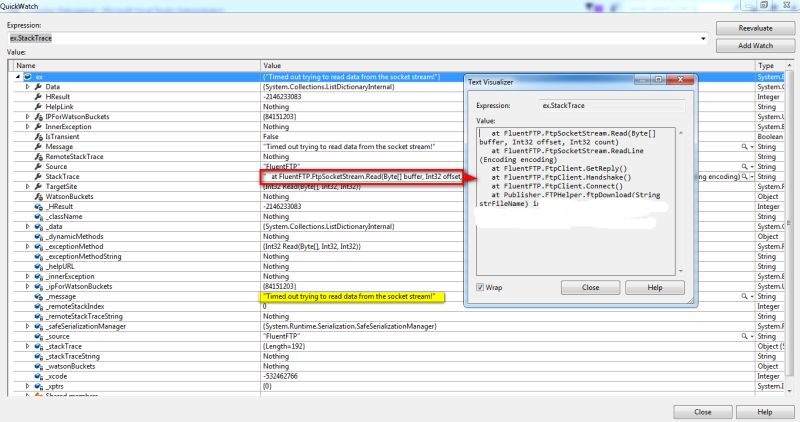Toggle the Wrap checkbox

(x=480, y=287)
